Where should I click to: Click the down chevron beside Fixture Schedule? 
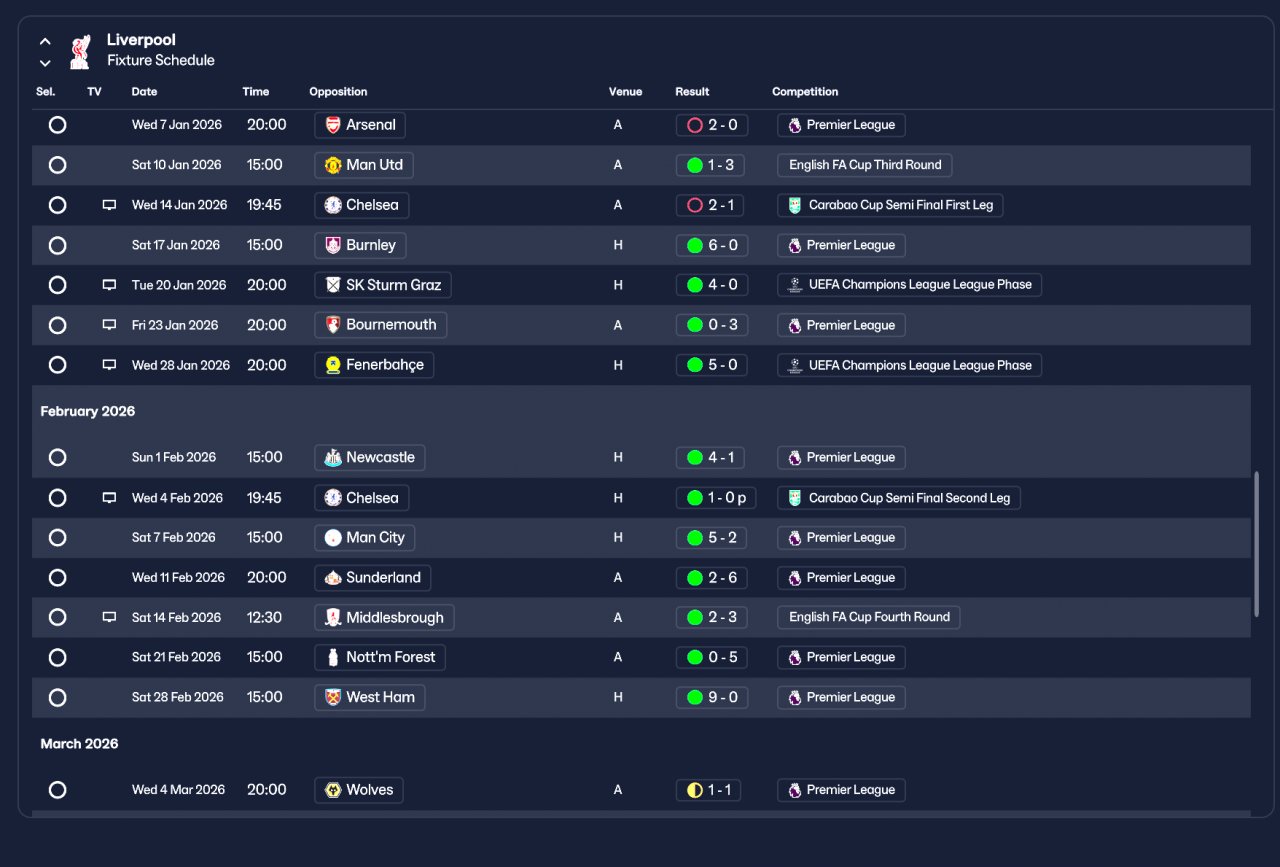pos(45,63)
